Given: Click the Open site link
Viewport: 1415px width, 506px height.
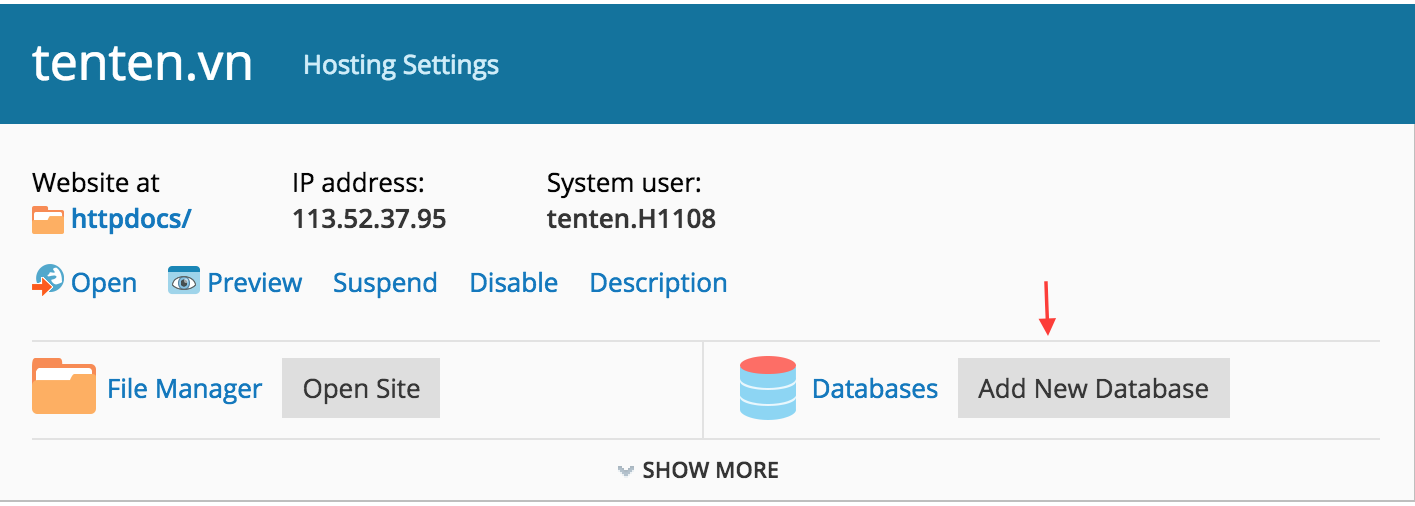Looking at the screenshot, I should [104, 283].
